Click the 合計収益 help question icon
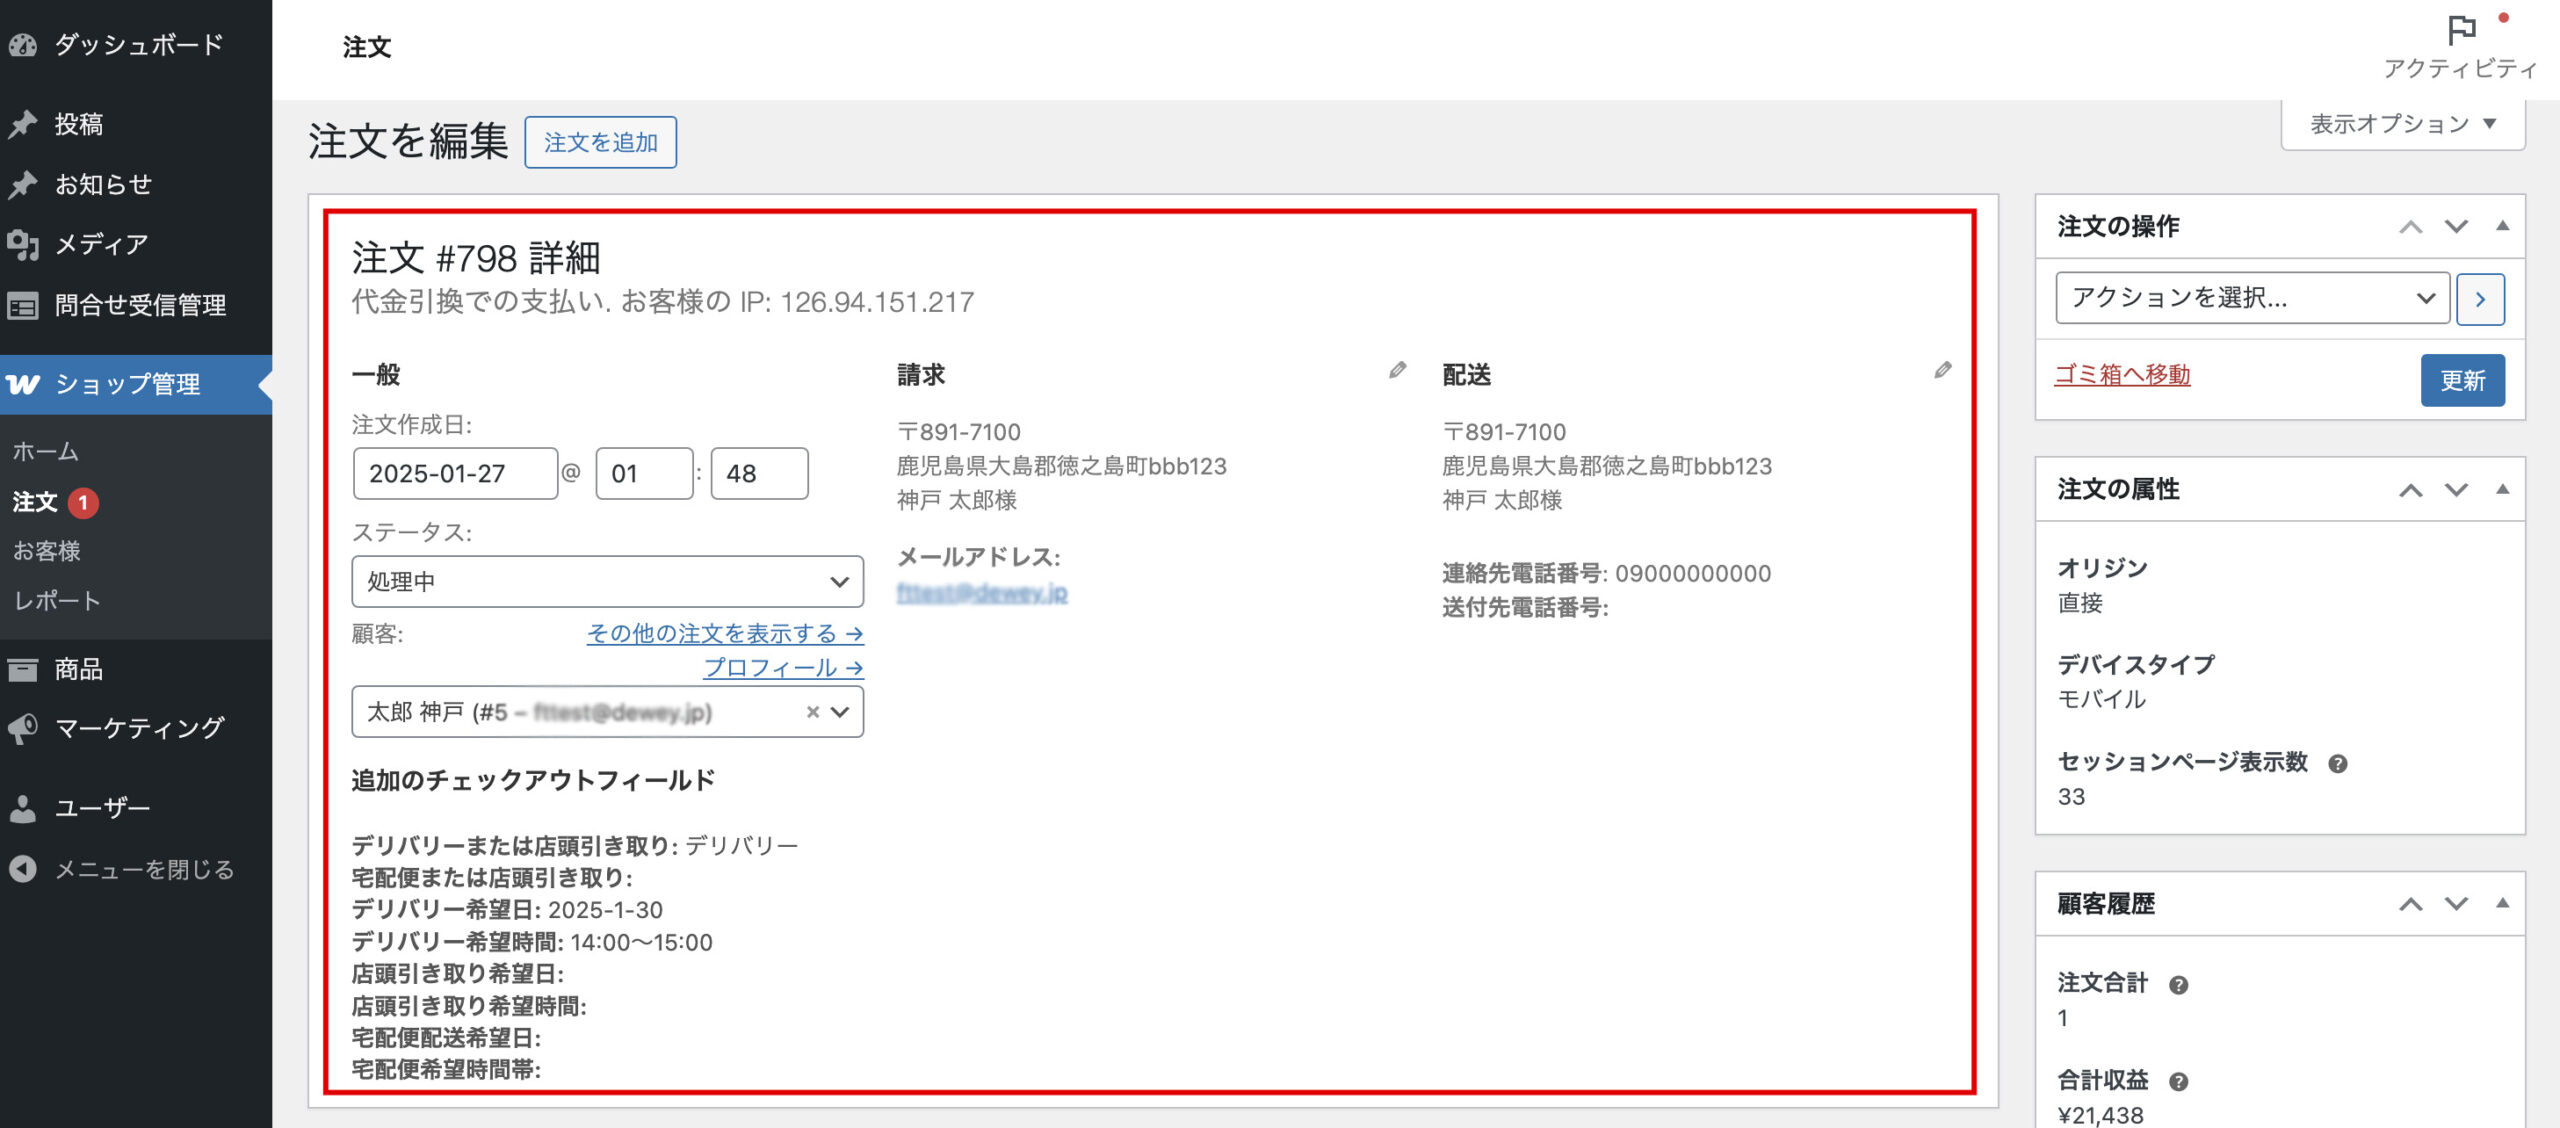2560x1128 pixels. coord(2178,1082)
